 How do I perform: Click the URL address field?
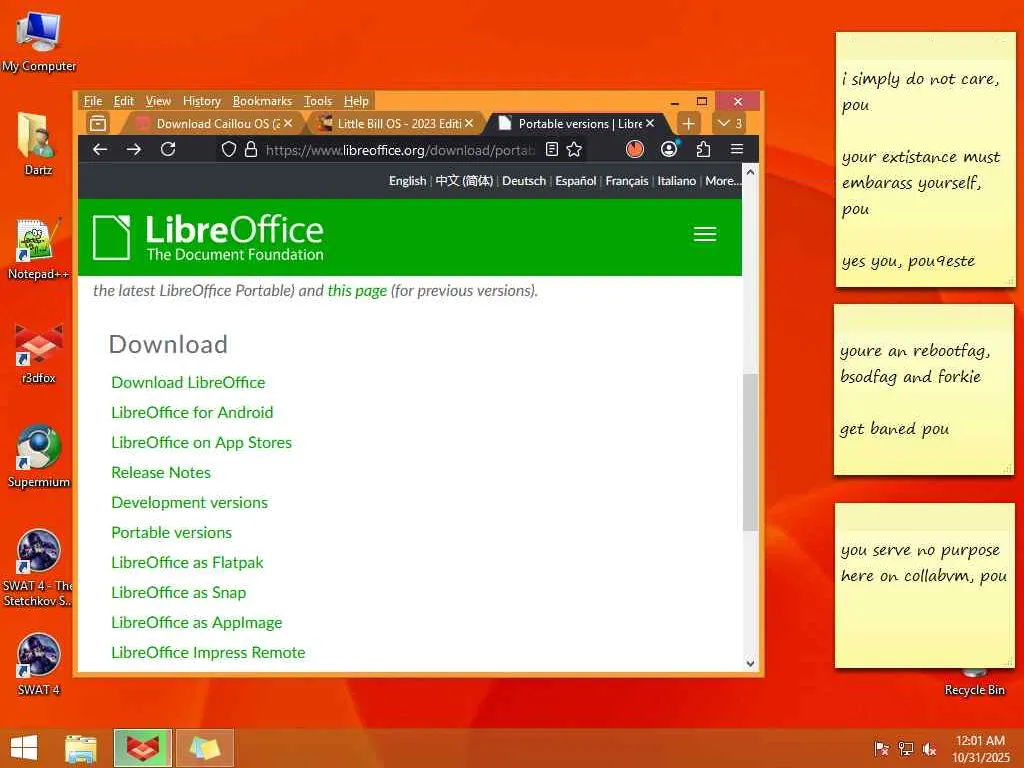pyautogui.click(x=400, y=150)
